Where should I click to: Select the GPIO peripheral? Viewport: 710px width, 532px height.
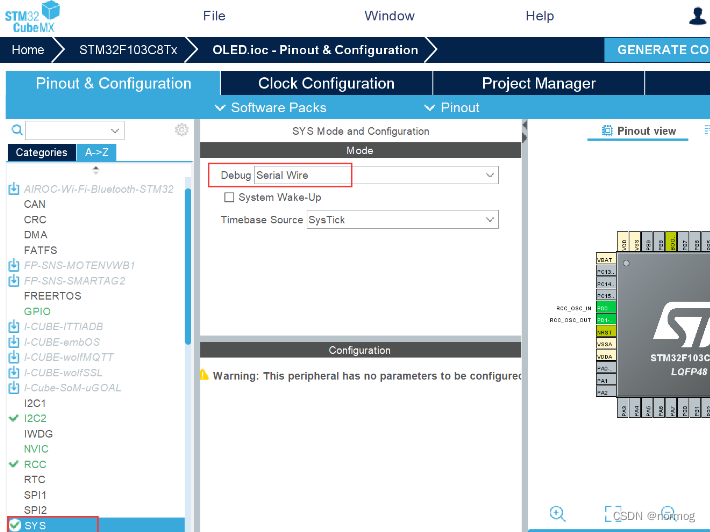pos(37,311)
